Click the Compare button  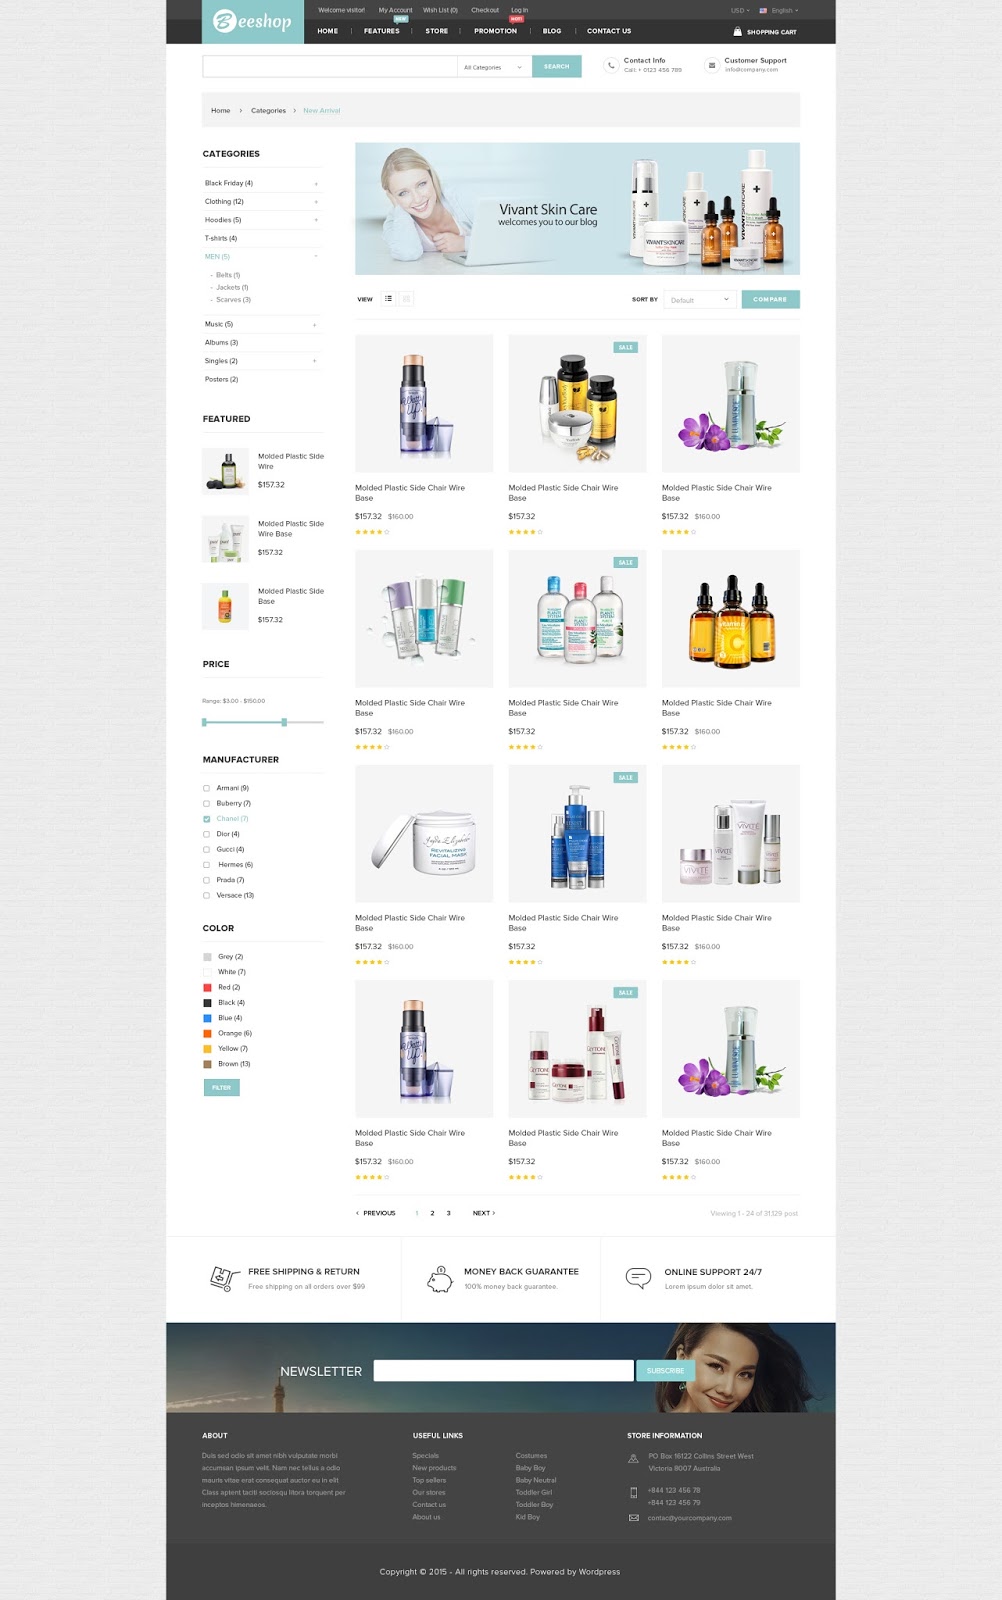point(770,299)
